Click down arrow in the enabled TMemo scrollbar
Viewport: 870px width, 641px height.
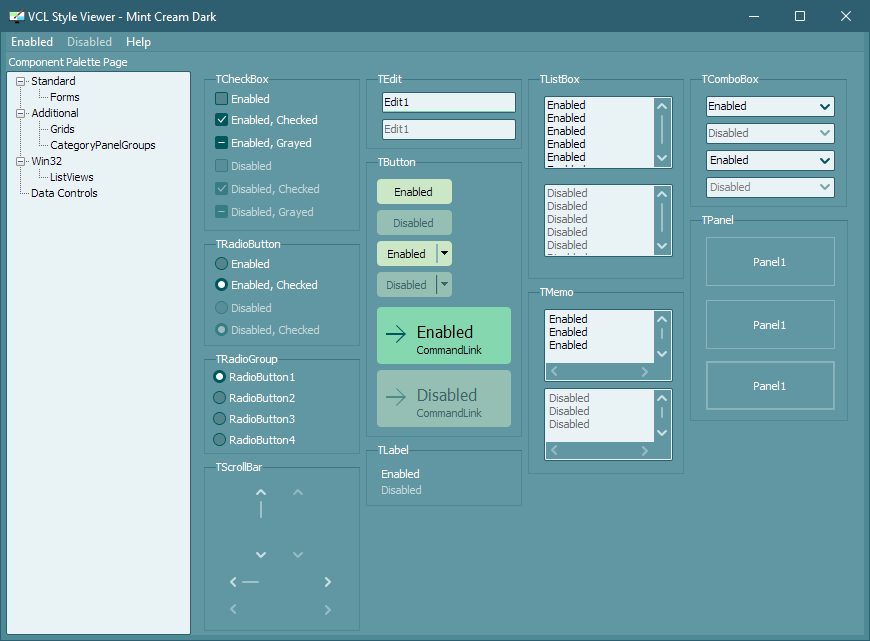coord(661,354)
